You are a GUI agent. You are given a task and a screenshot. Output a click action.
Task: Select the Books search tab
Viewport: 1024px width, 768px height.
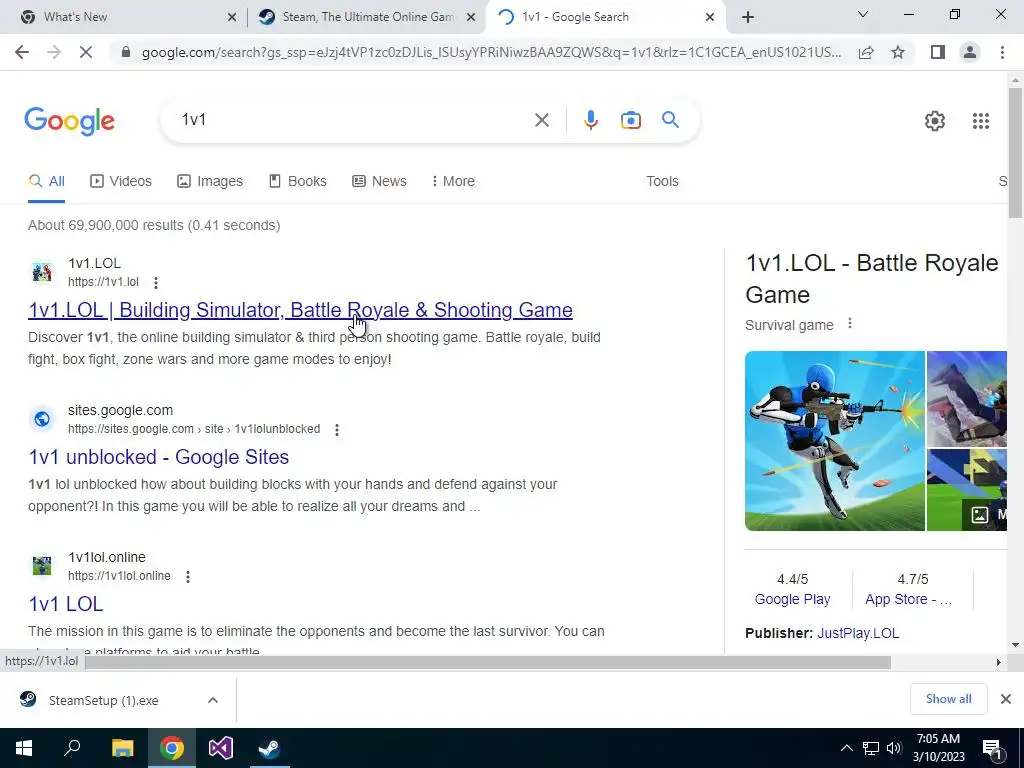(298, 181)
